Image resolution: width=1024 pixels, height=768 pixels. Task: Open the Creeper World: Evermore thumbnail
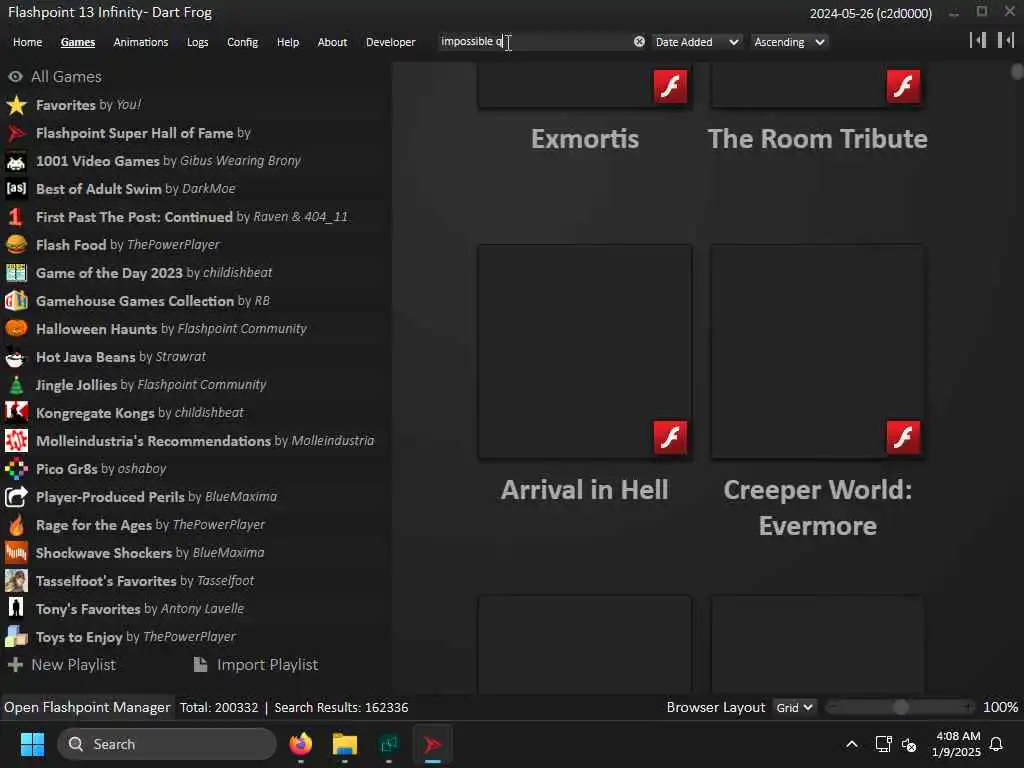pyautogui.click(x=817, y=351)
